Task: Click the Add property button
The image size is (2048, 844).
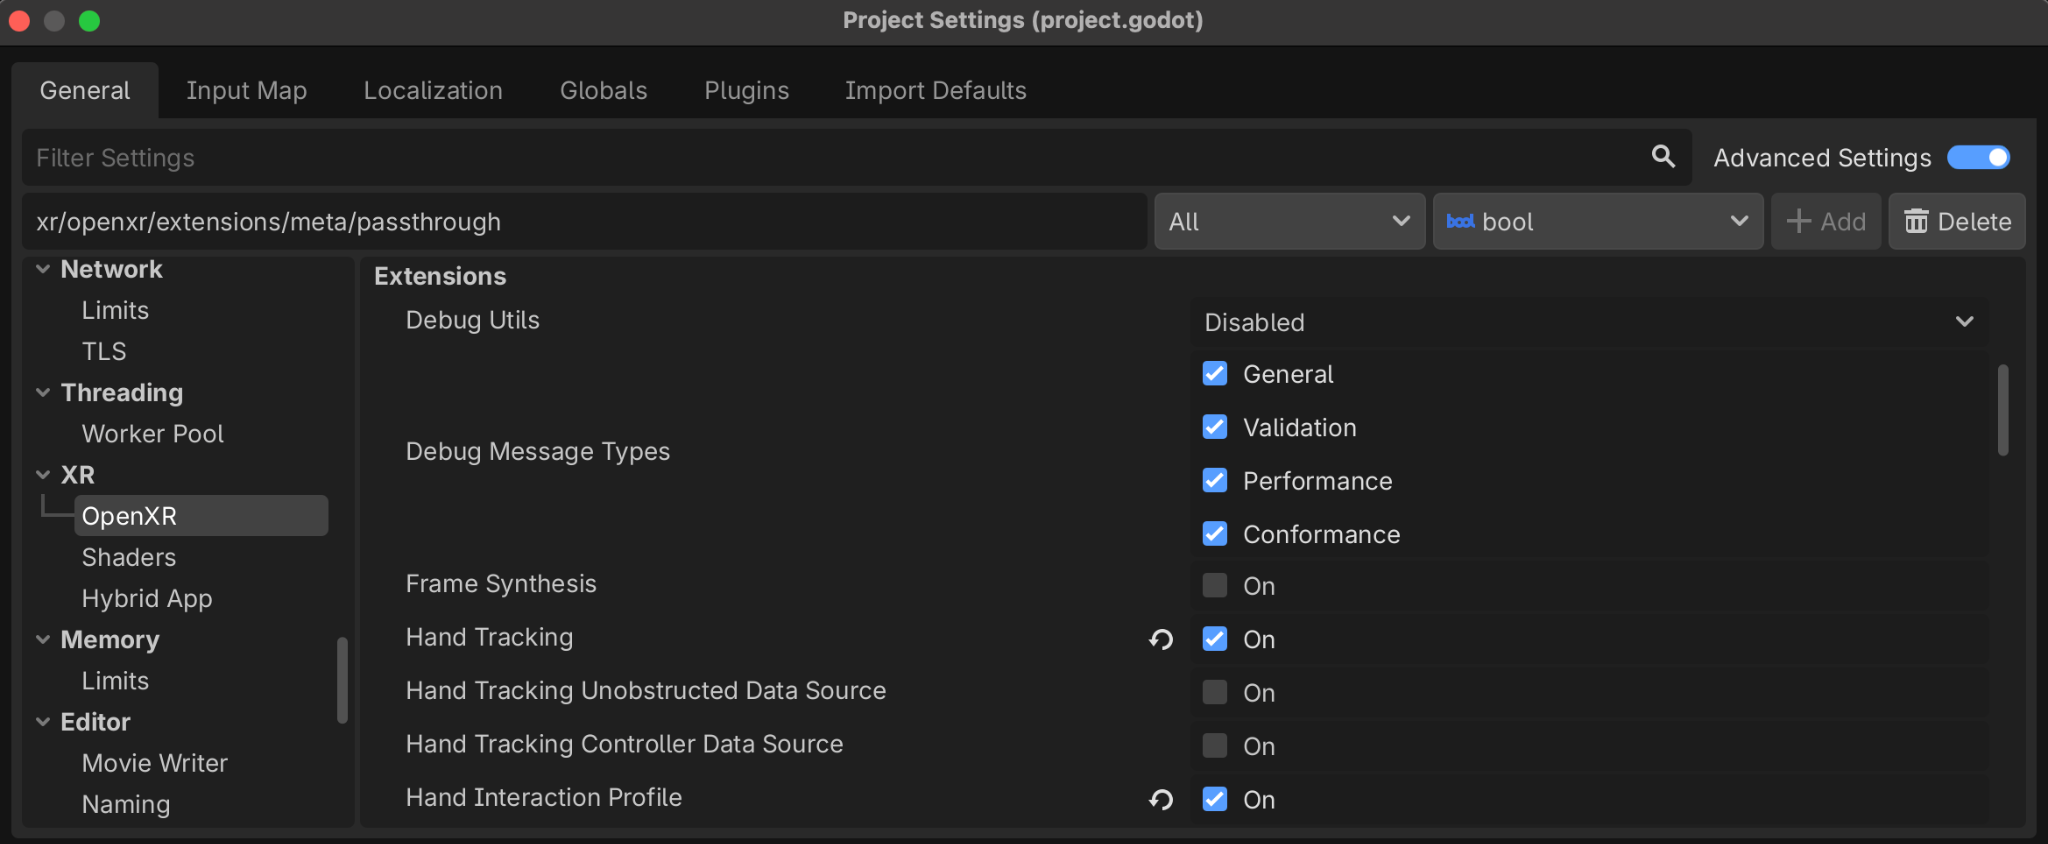Action: click(1826, 221)
